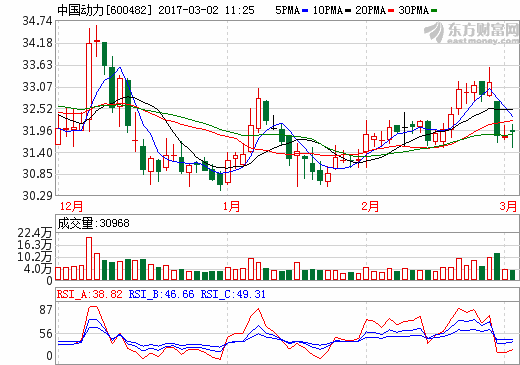
Task: Click the 1月 date axis label
Action: tap(231, 206)
